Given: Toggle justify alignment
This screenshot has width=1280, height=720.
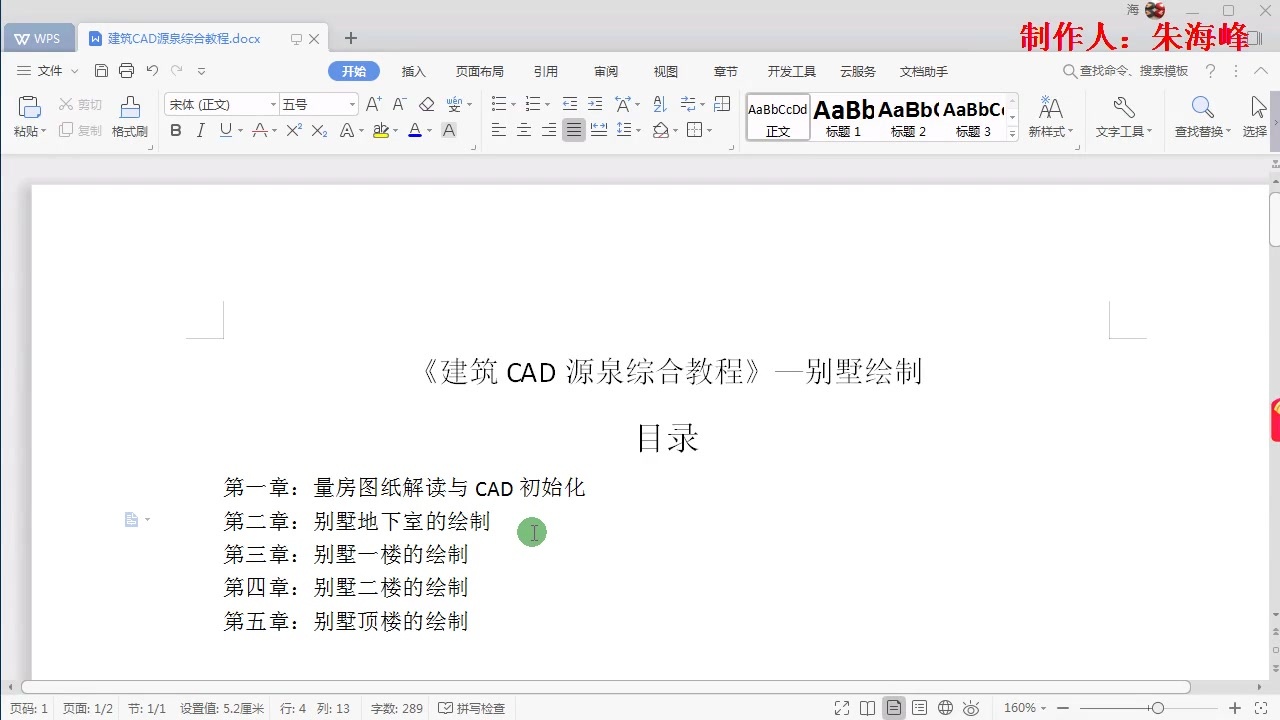Looking at the screenshot, I should [x=573, y=130].
